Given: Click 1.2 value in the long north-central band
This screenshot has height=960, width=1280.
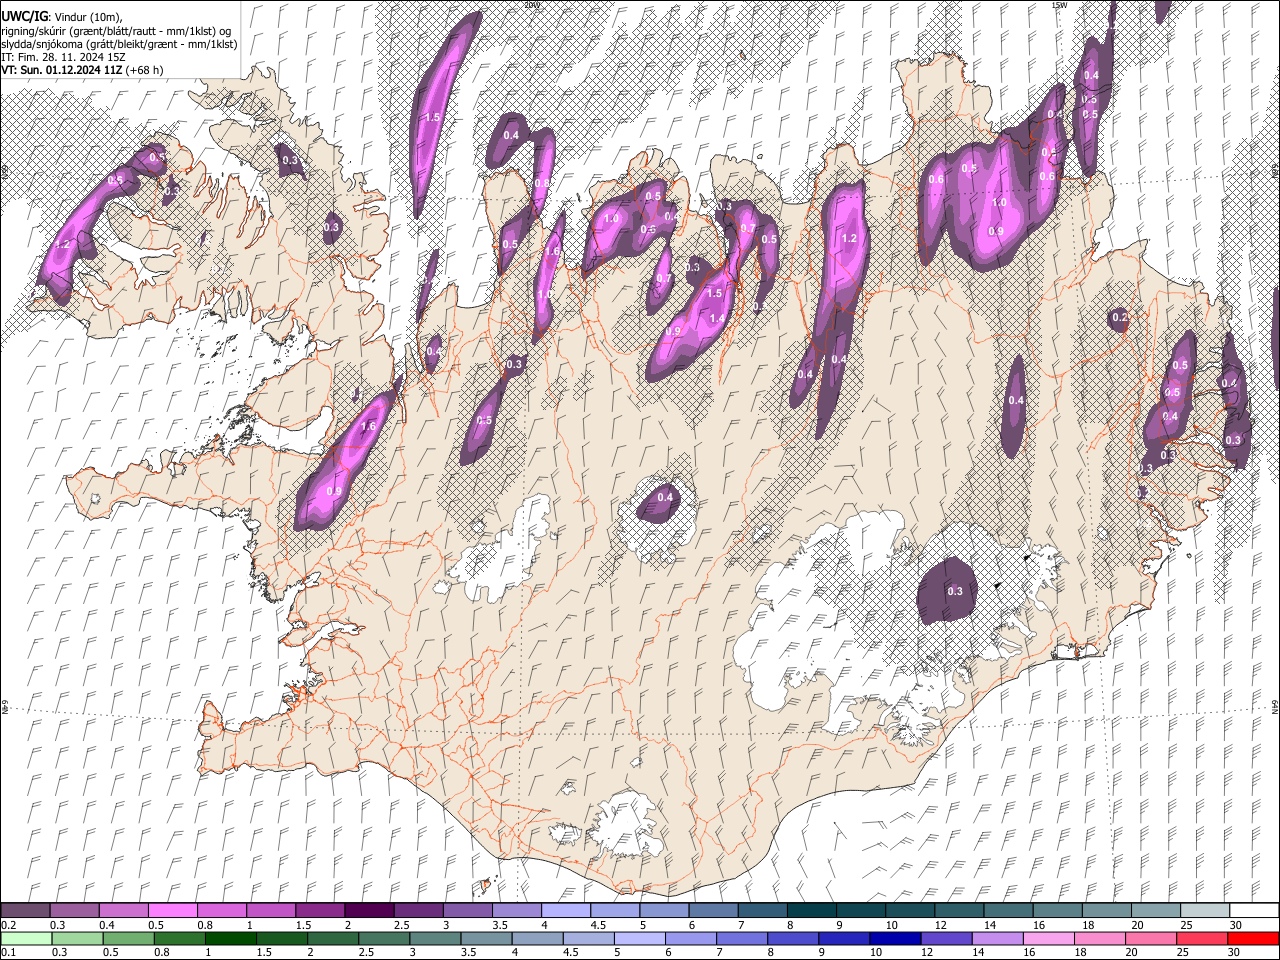Looking at the screenshot, I should coord(850,239).
